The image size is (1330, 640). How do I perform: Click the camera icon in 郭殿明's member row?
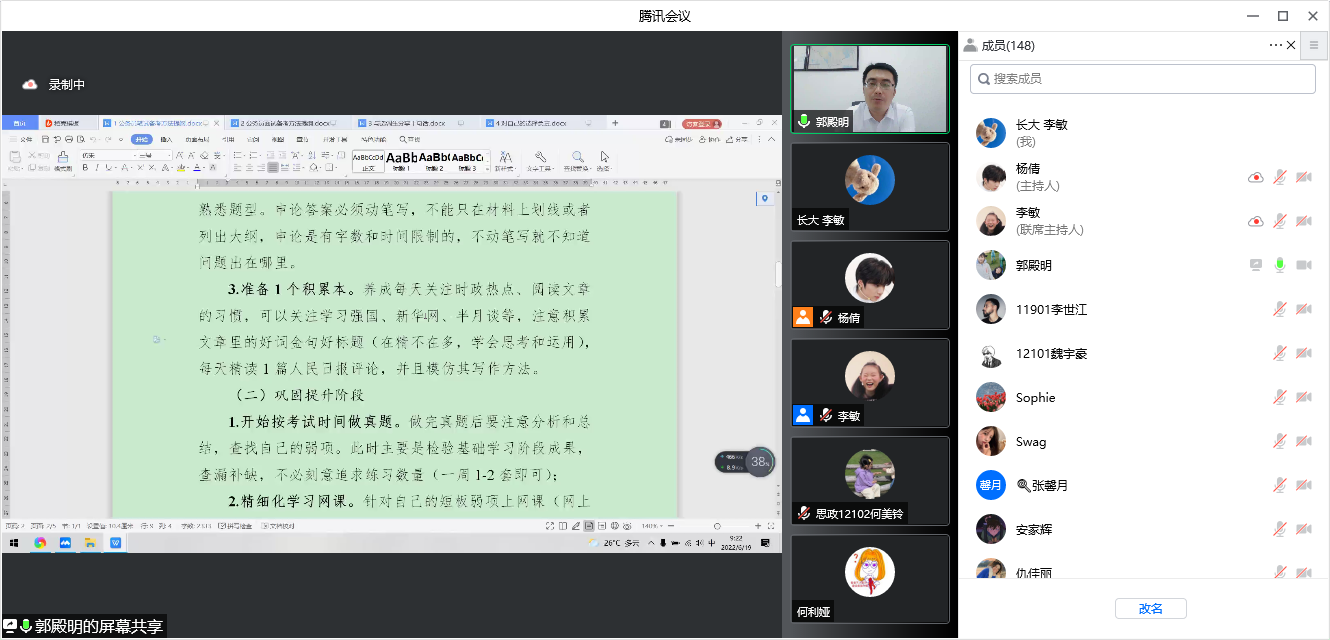coord(1303,266)
